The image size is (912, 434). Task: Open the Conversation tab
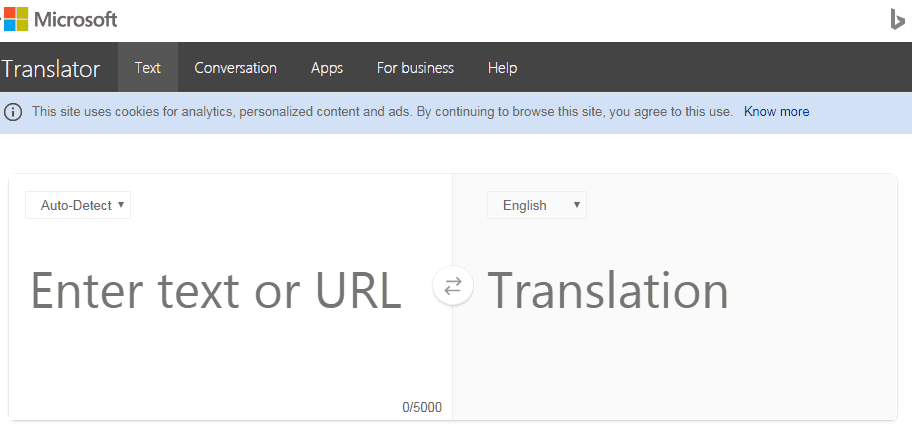click(236, 67)
